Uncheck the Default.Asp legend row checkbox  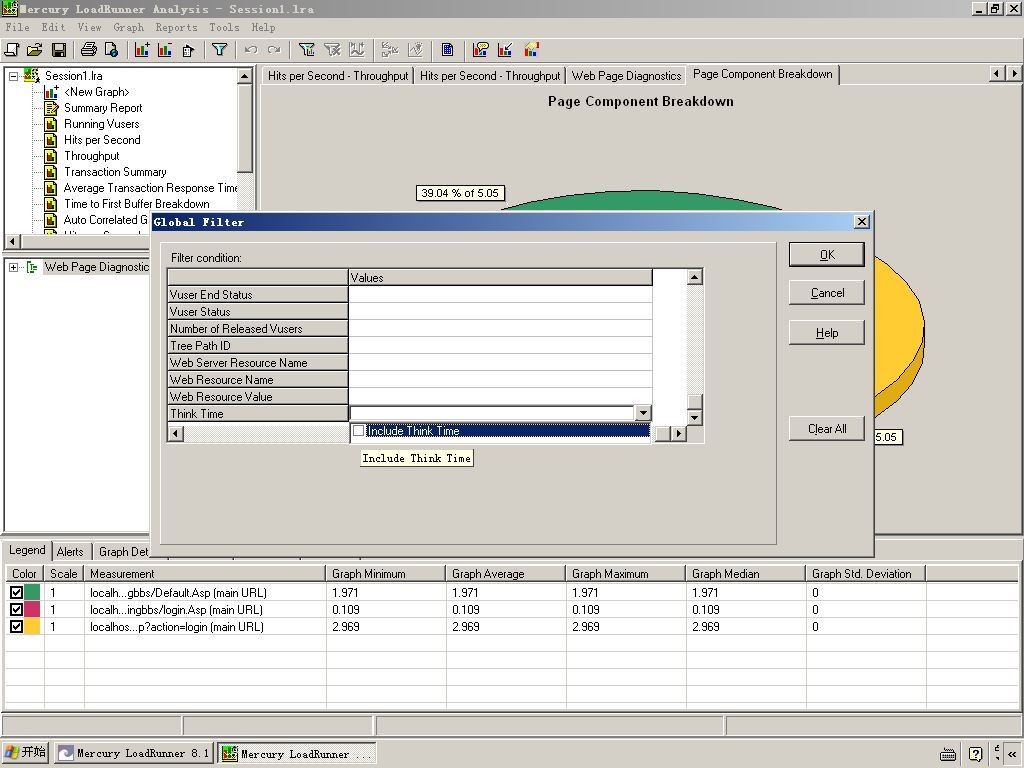coord(16,593)
